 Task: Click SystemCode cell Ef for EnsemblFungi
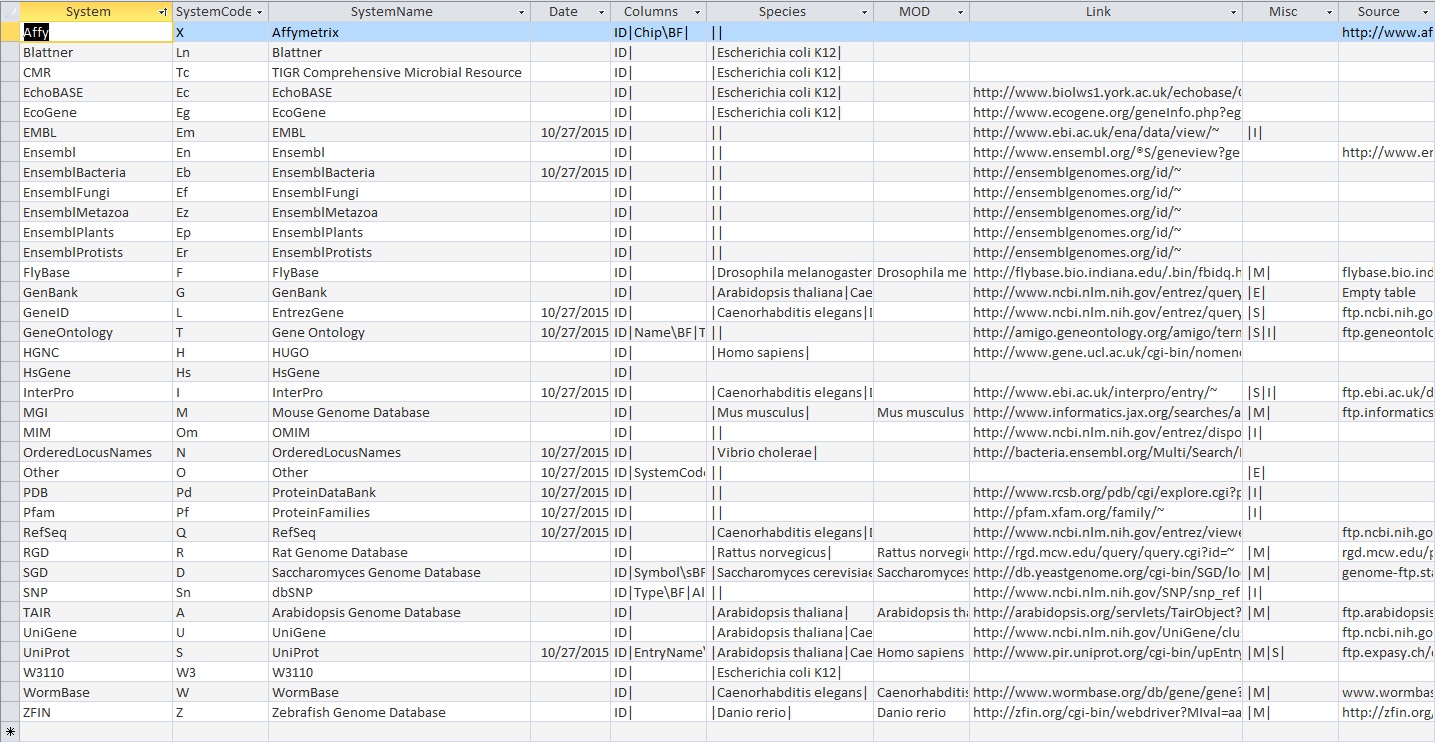(220, 192)
